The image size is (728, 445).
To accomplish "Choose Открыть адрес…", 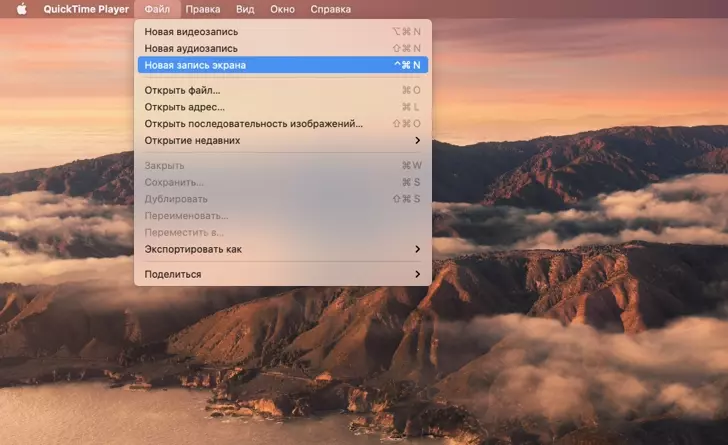I will coord(283,107).
